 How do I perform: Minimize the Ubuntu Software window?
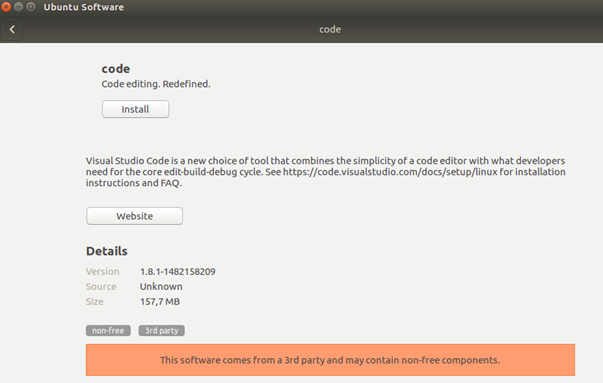18,7
